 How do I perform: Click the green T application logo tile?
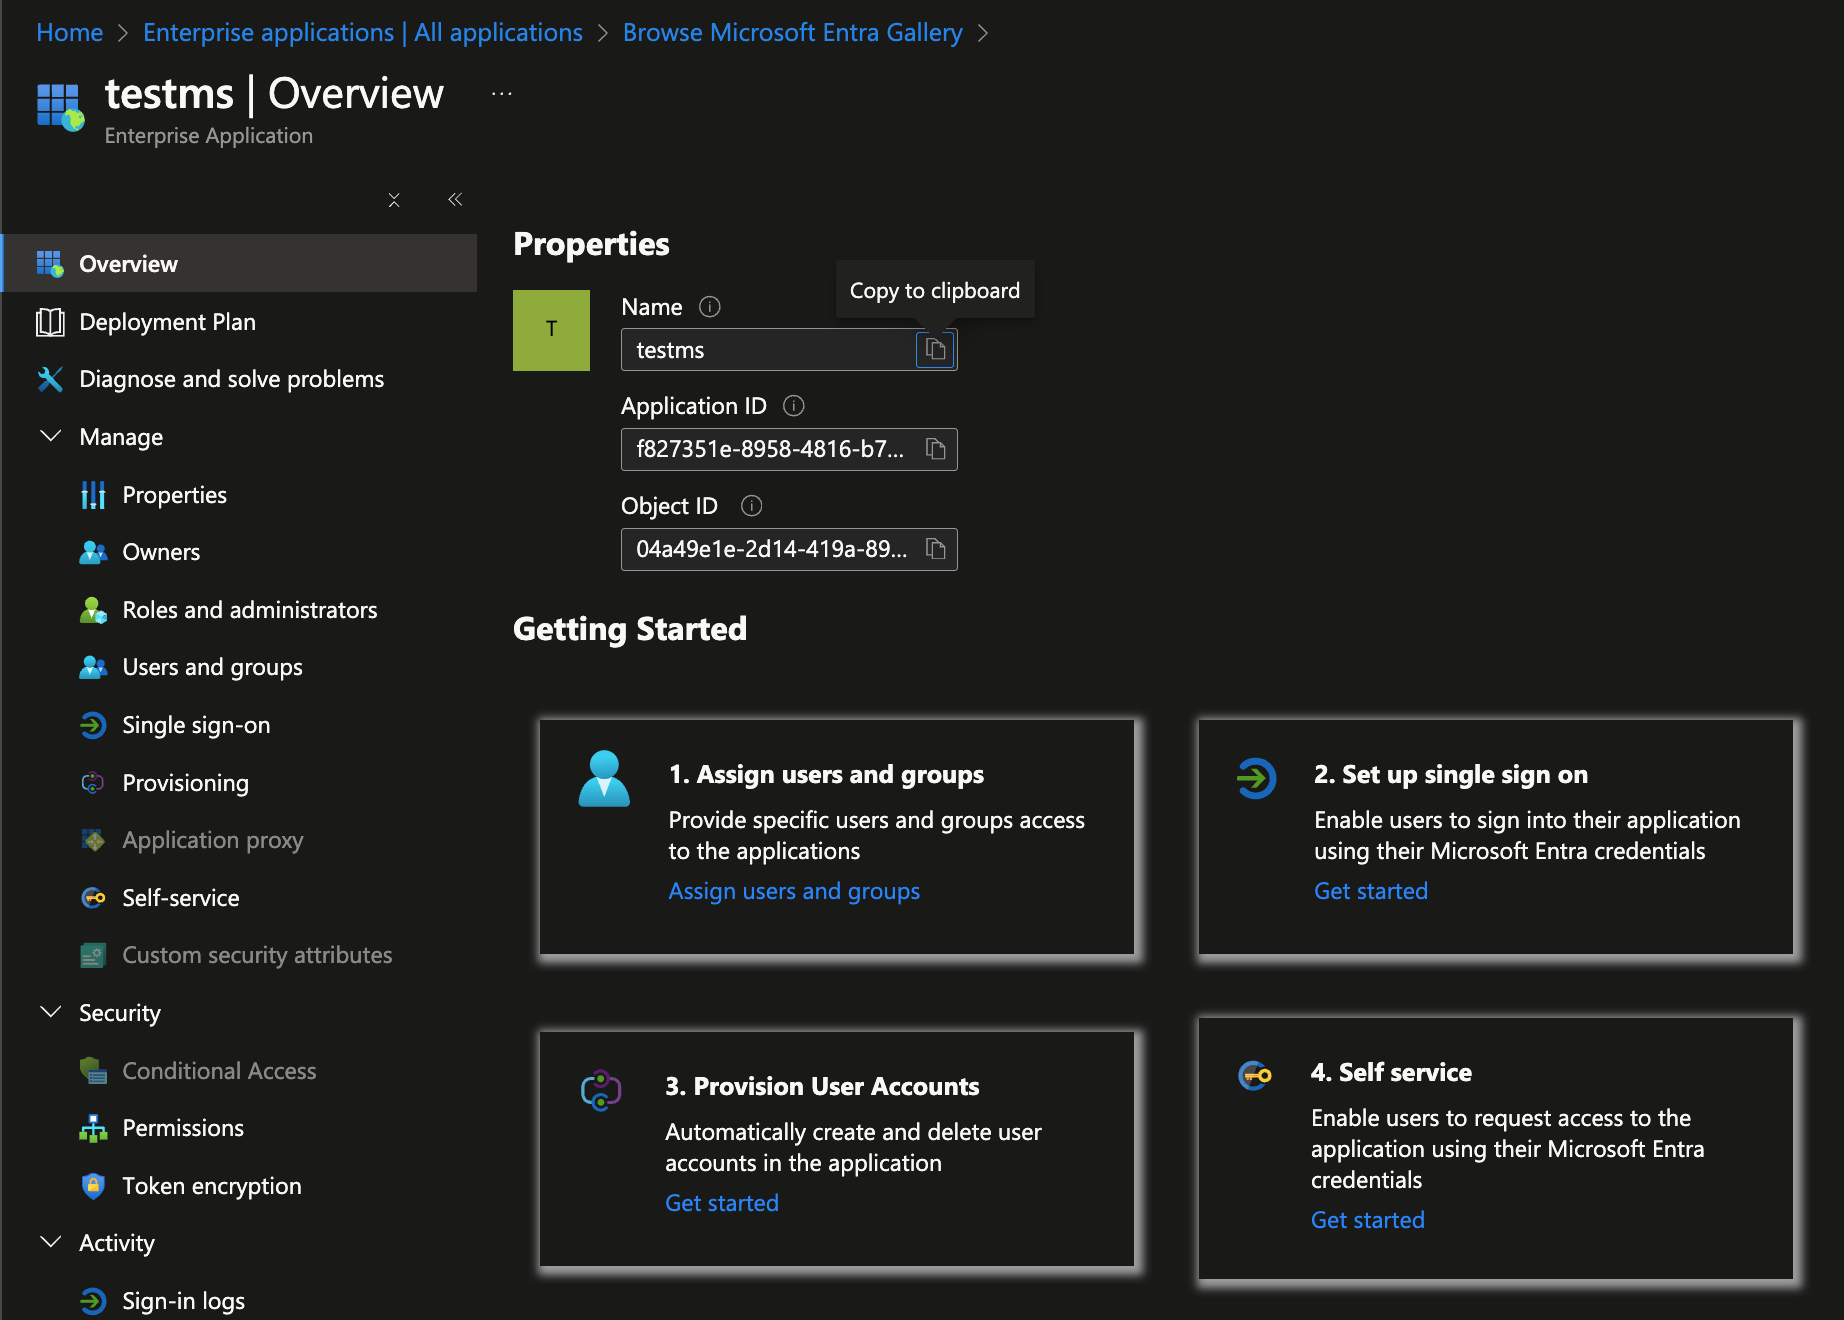[551, 330]
